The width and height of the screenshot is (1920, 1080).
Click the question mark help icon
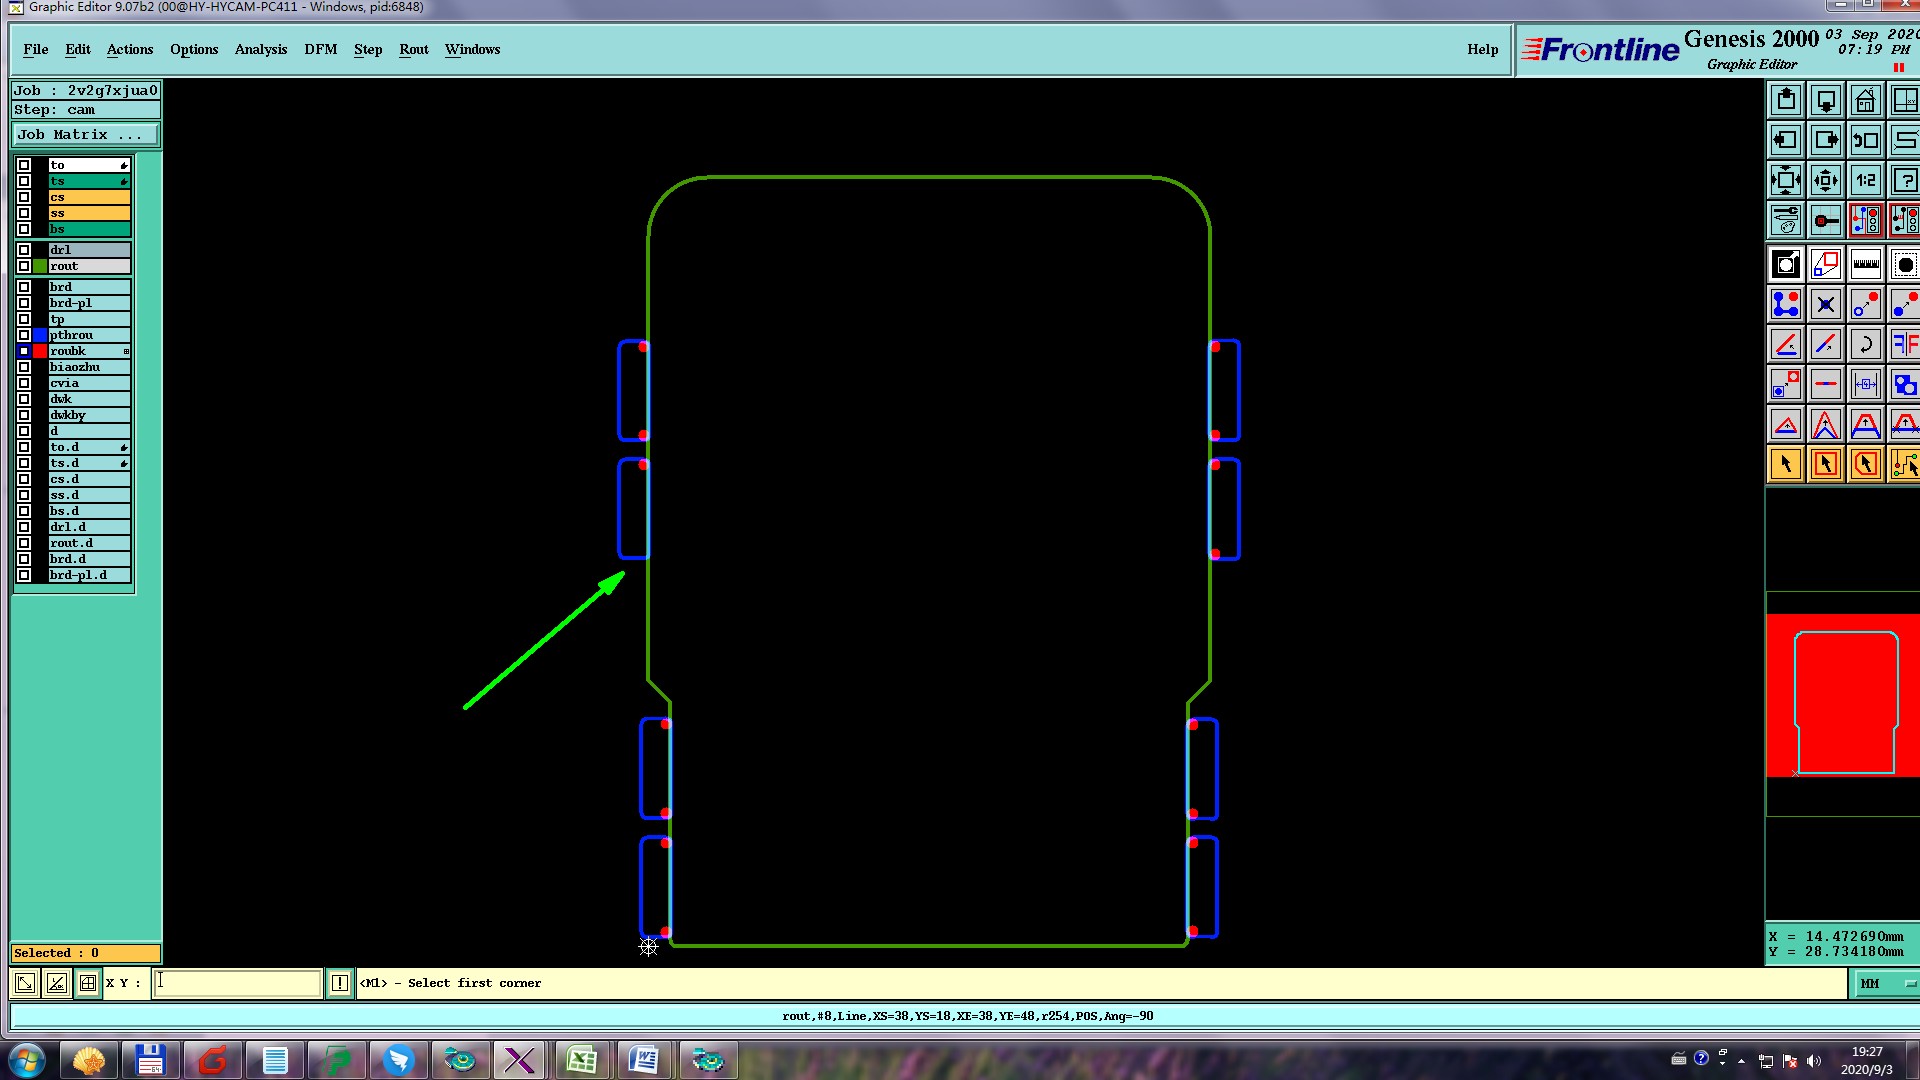click(1904, 180)
